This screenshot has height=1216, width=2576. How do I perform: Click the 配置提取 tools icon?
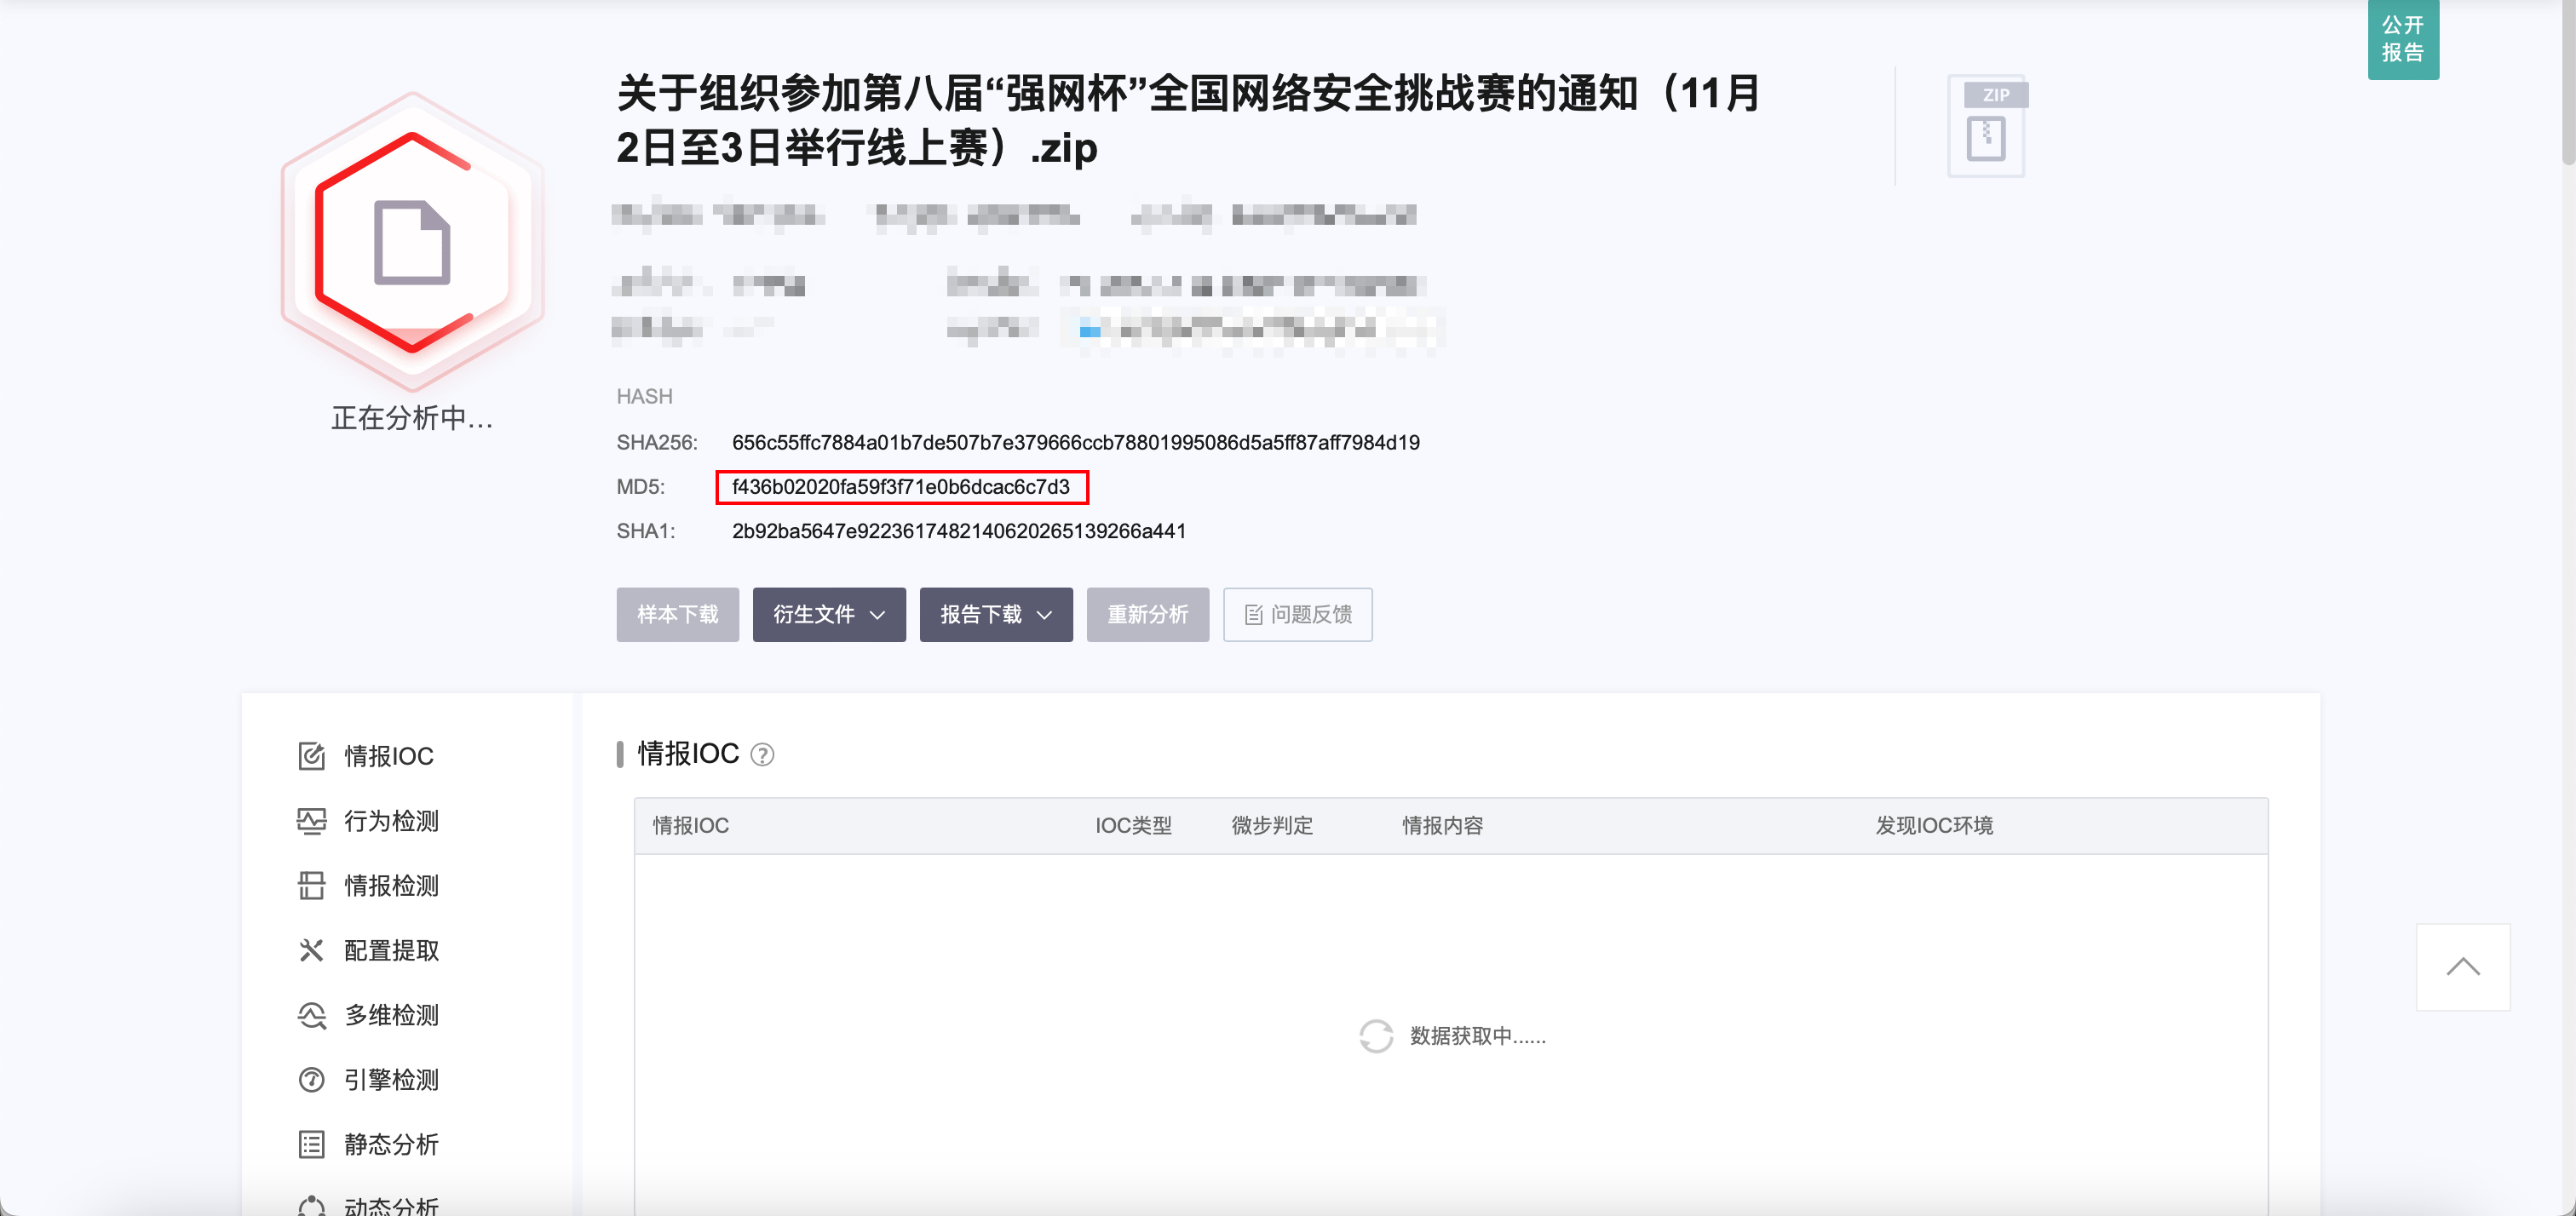click(x=311, y=950)
